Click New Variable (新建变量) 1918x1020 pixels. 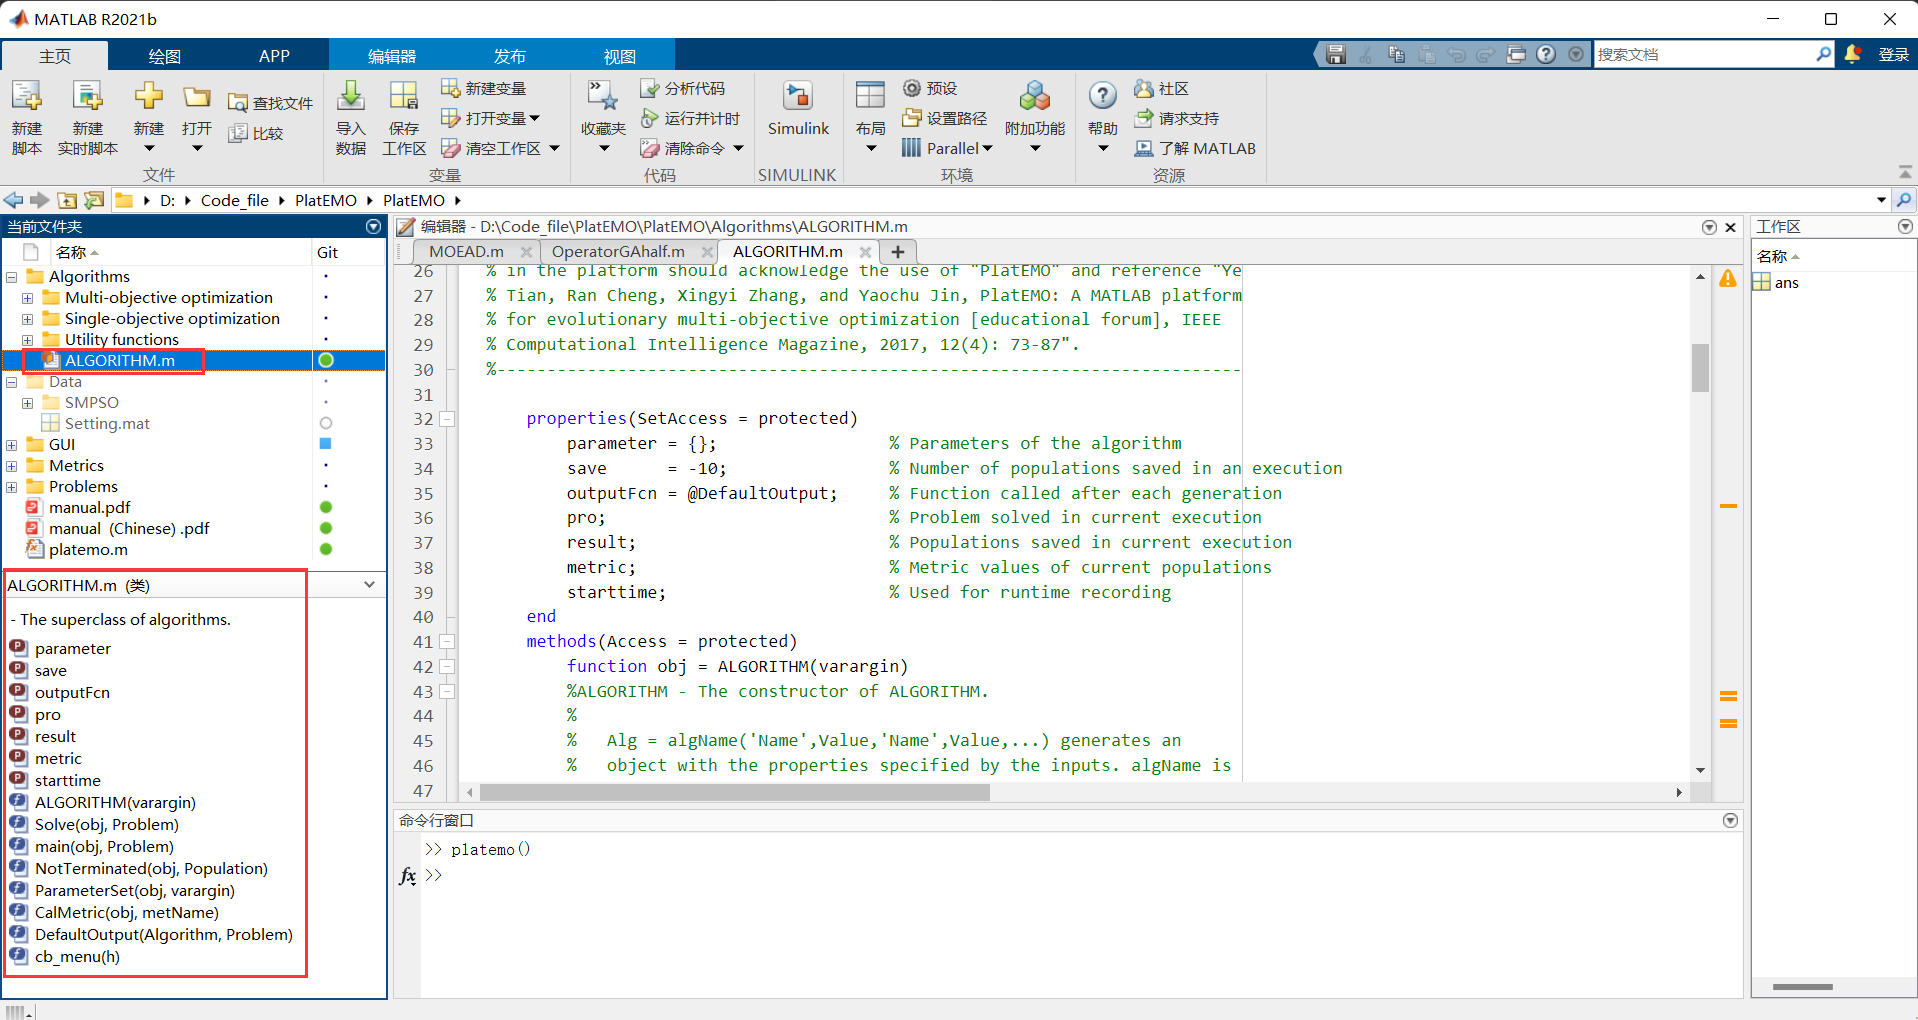tap(484, 89)
